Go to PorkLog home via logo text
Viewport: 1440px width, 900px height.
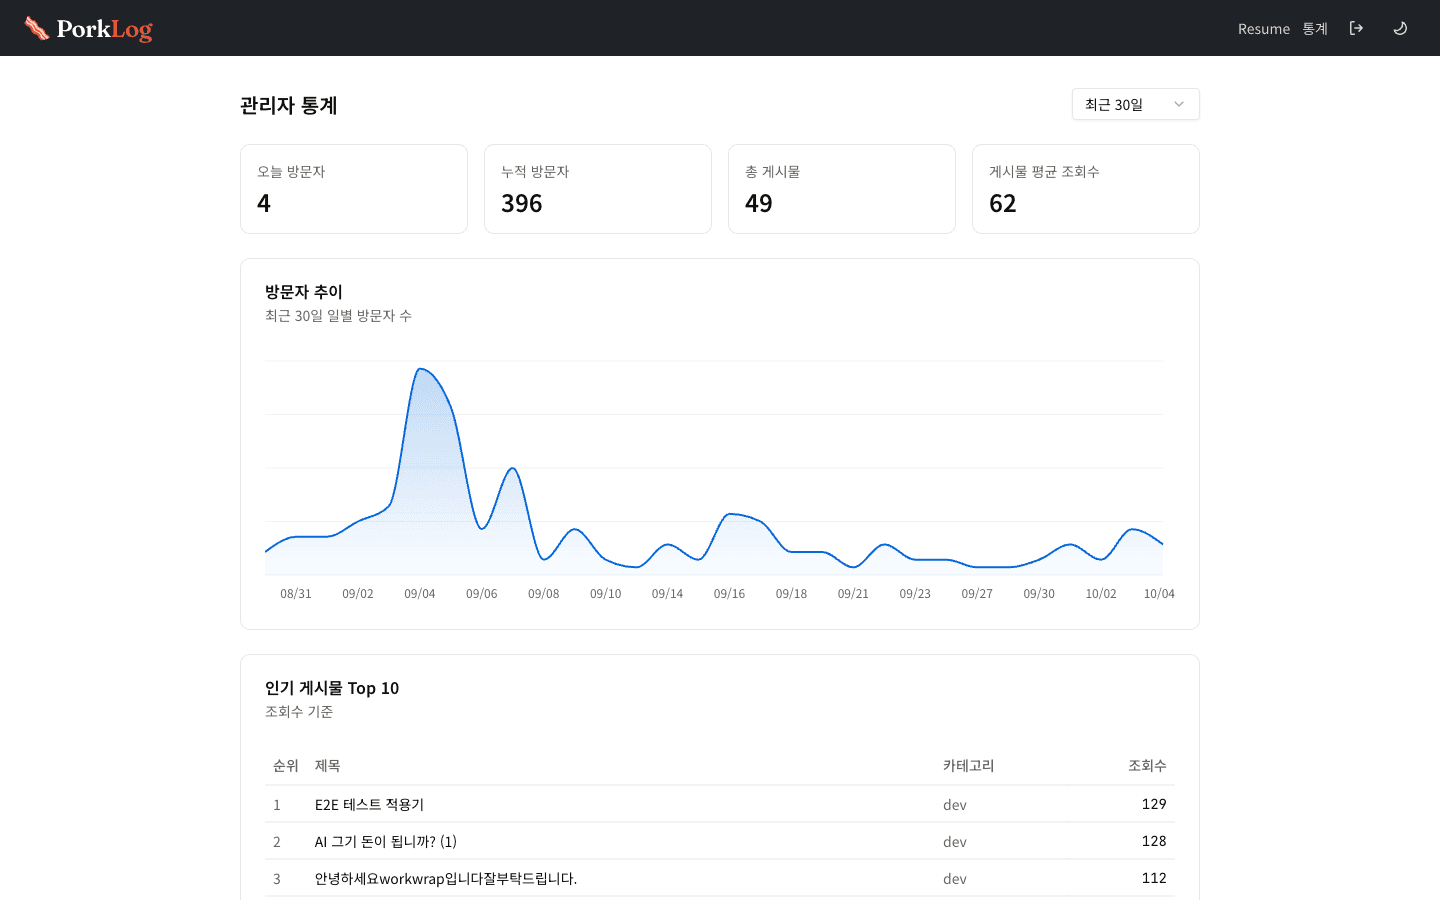105,29
